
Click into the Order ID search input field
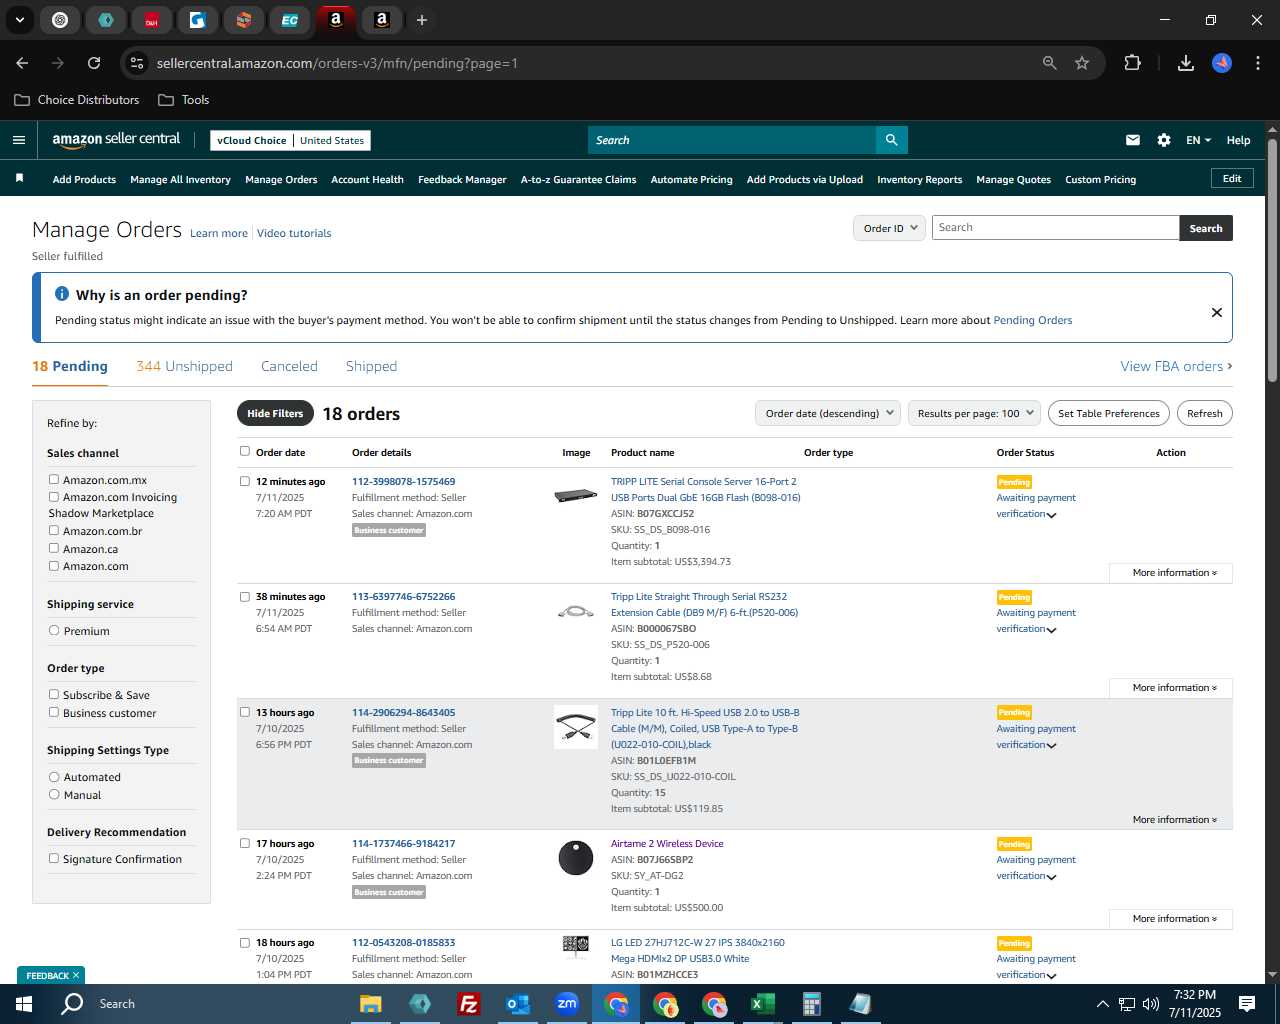tap(1055, 228)
